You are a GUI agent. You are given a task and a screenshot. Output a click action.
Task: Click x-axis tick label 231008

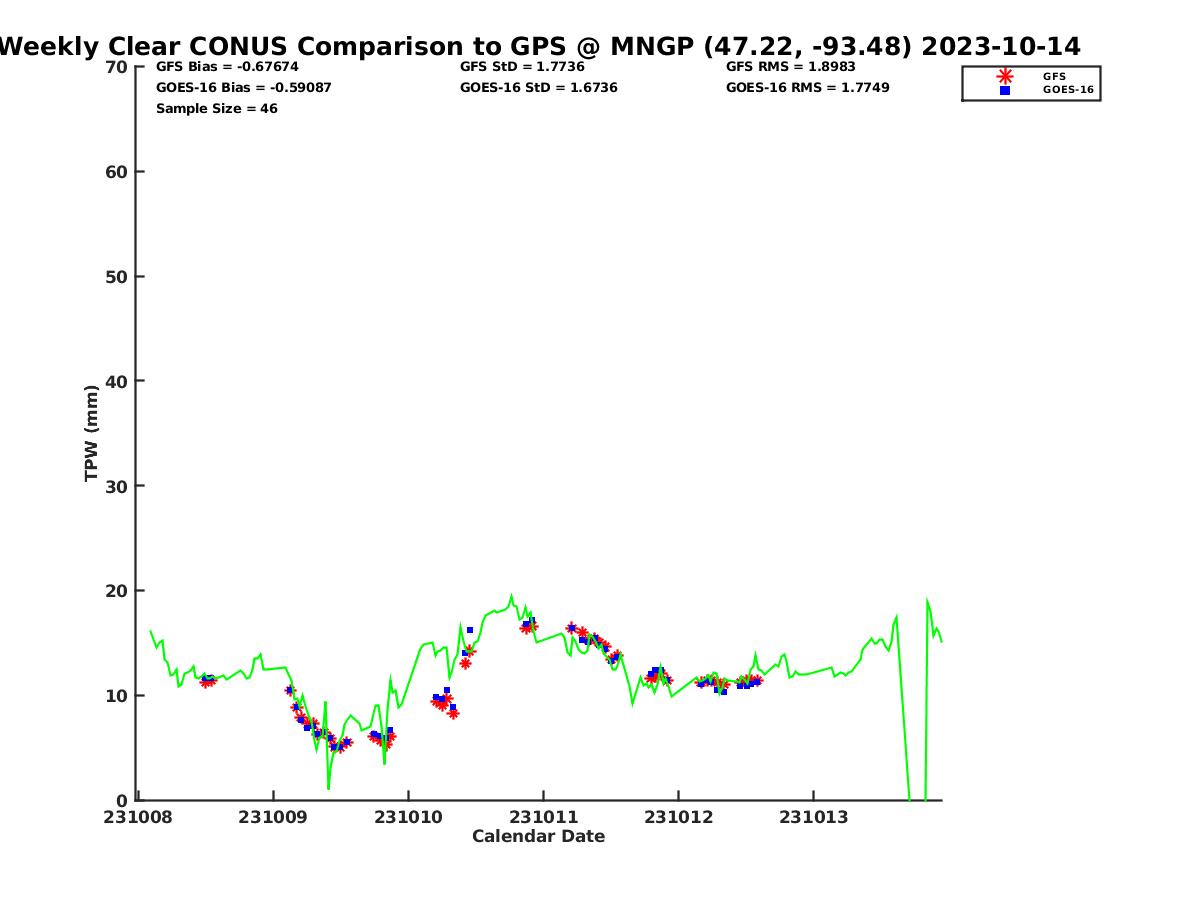point(137,817)
